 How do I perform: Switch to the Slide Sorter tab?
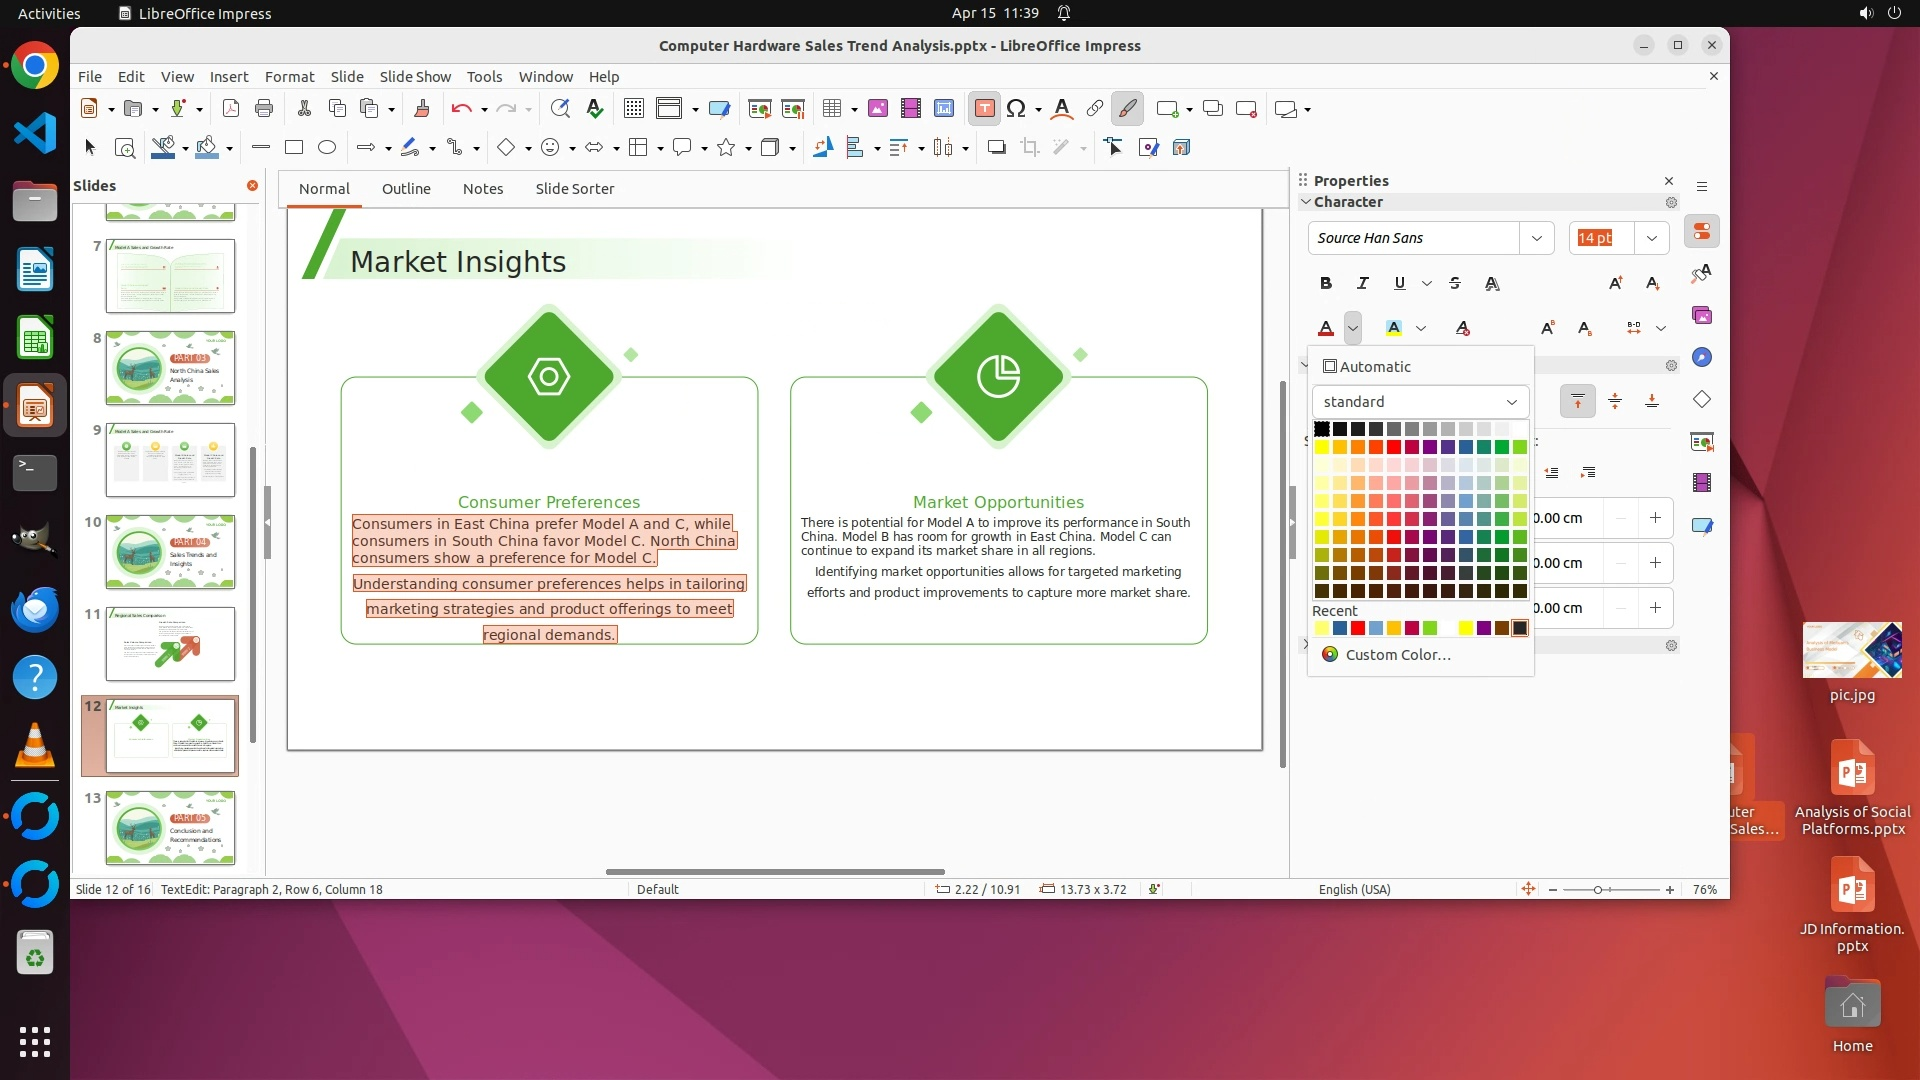pos(574,189)
